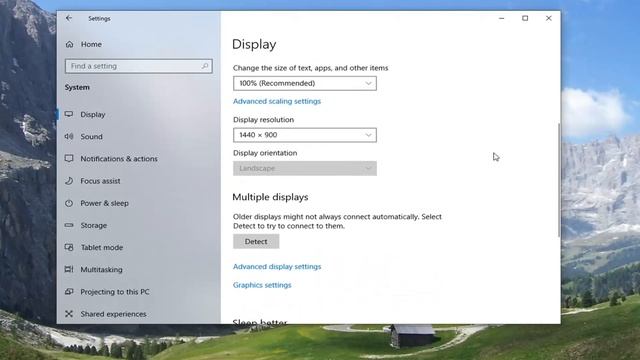This screenshot has height=360, width=640.
Task: Click the Multitasking icon
Action: click(69, 269)
